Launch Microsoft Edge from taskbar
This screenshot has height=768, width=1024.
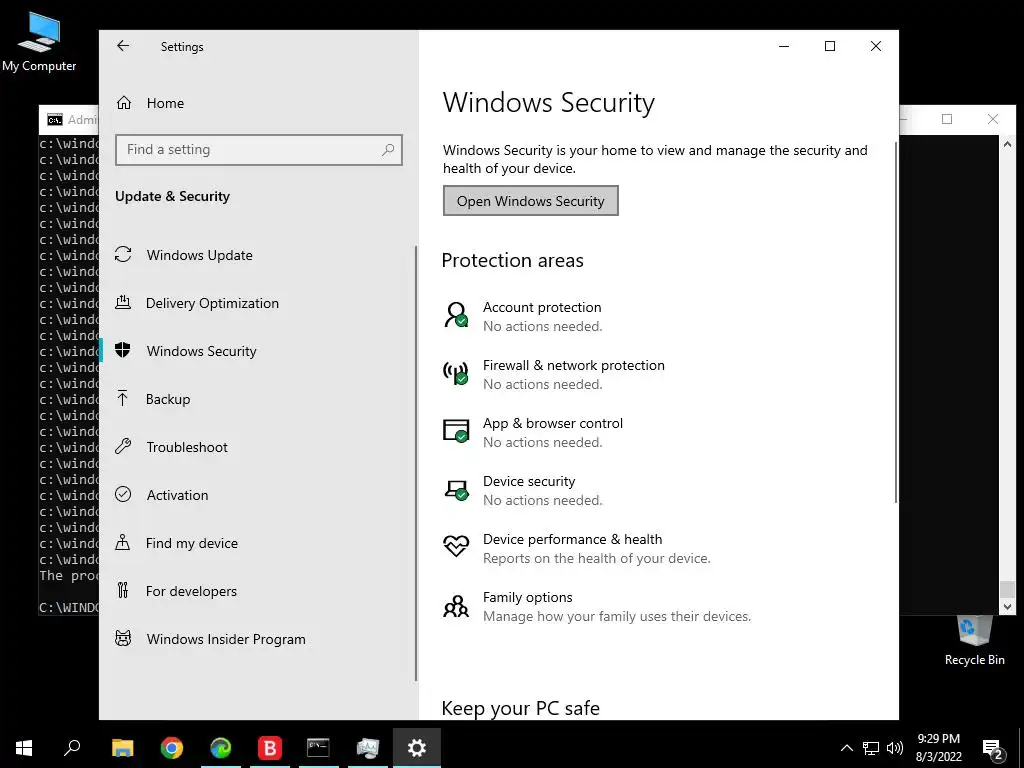click(221, 748)
